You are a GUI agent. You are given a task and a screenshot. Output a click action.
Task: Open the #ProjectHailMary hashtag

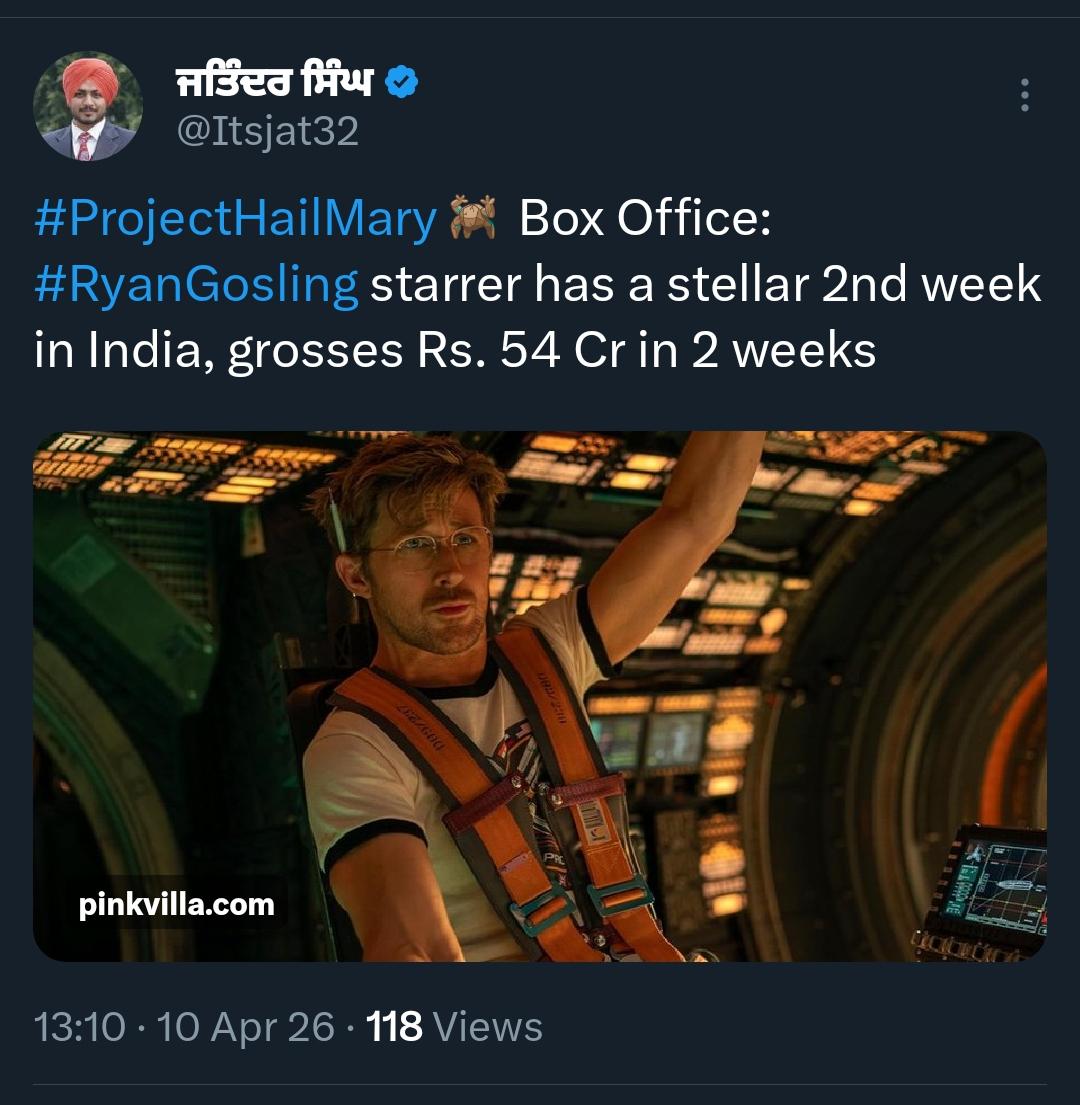click(x=236, y=220)
